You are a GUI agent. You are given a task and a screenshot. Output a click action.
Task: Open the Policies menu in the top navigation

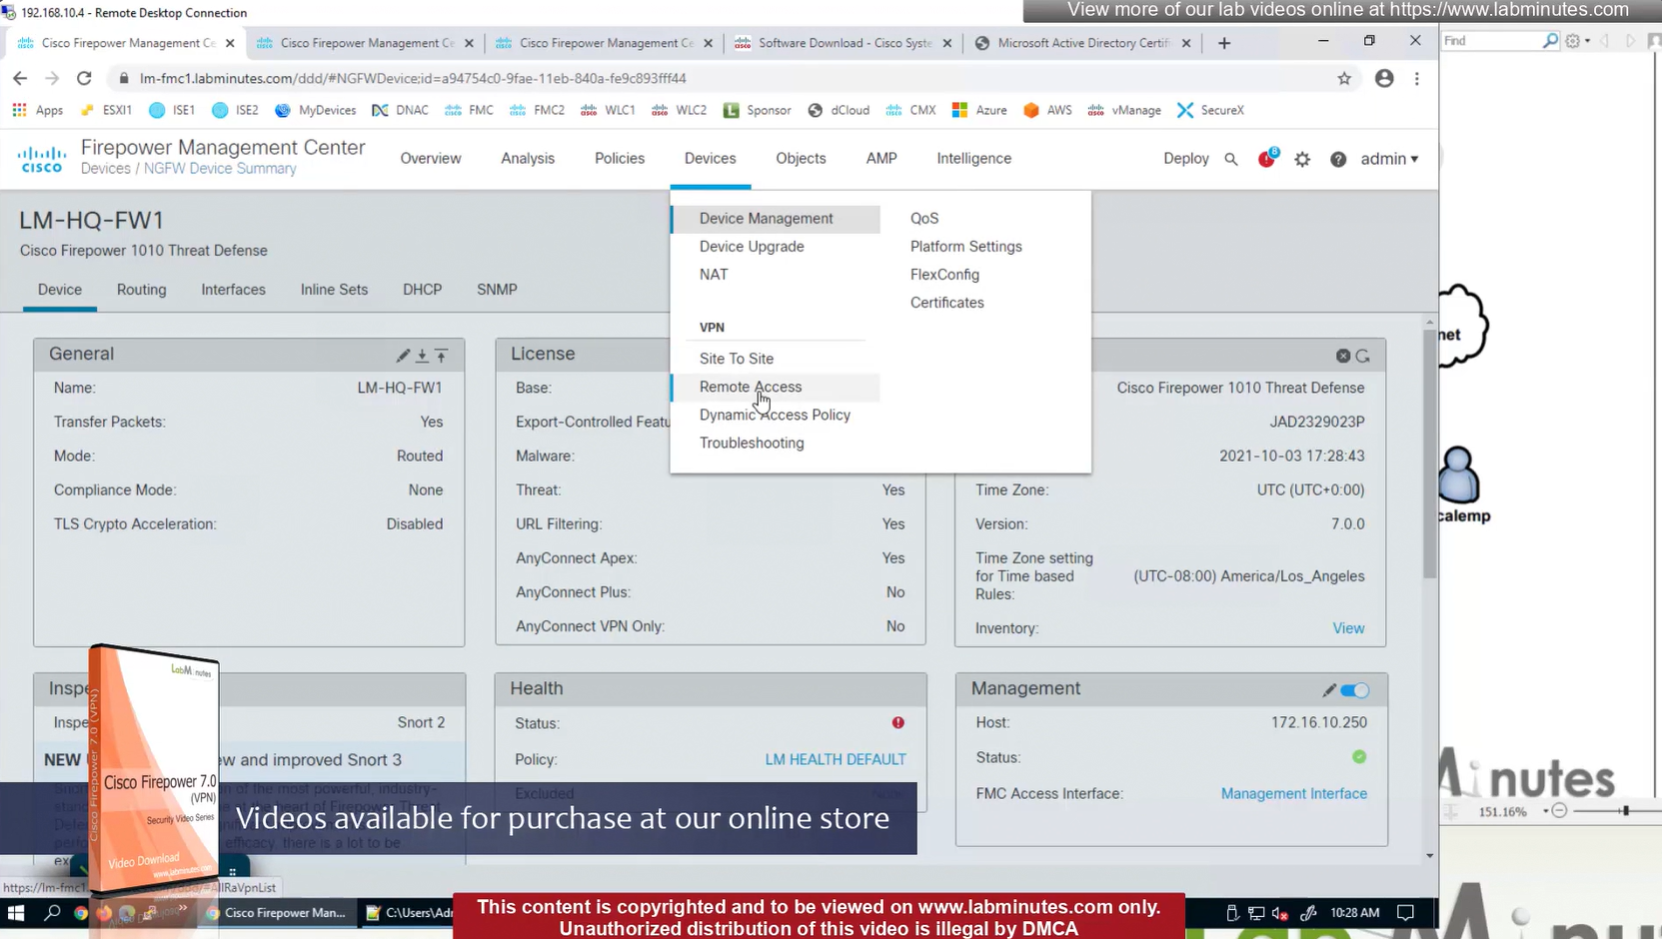coord(619,158)
